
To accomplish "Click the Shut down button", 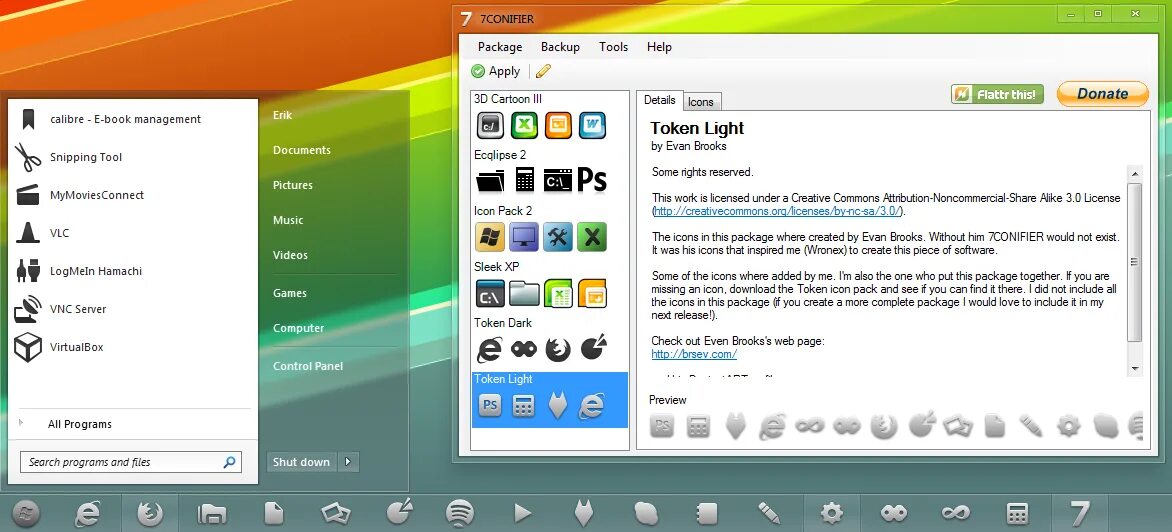I will pos(301,462).
